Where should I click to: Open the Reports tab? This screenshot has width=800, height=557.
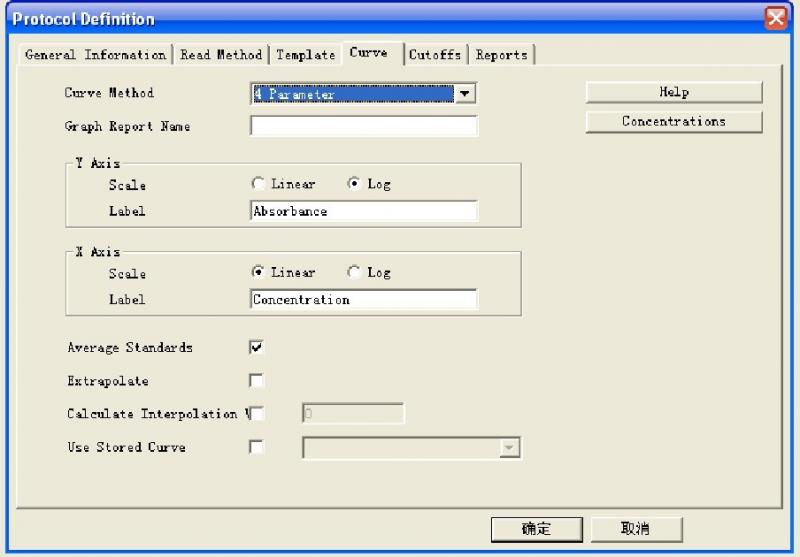point(501,55)
